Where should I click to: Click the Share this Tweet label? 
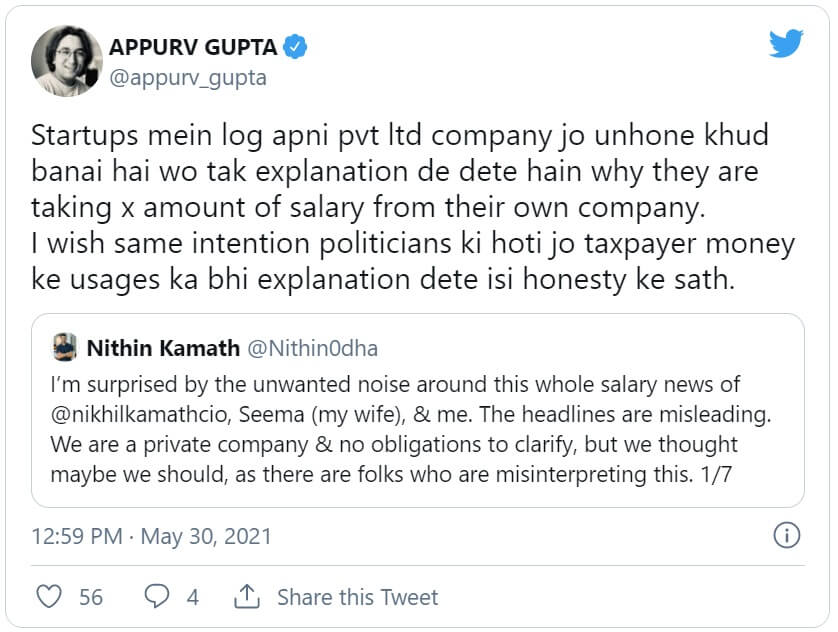click(357, 597)
